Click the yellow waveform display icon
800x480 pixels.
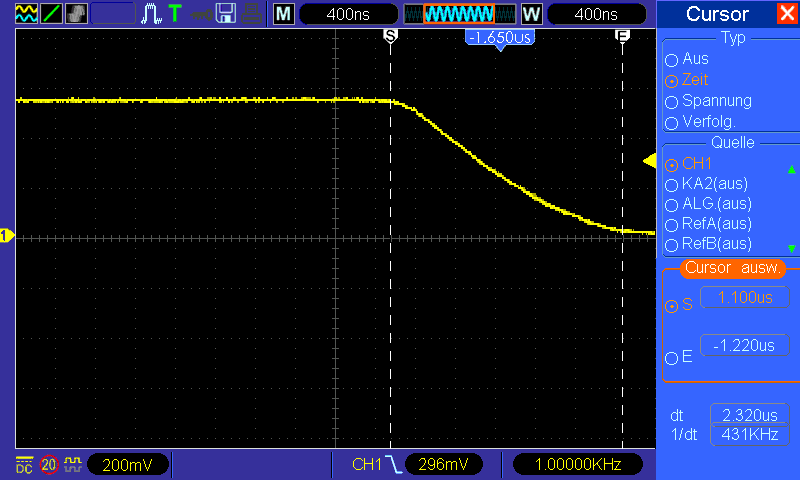[x=26, y=13]
